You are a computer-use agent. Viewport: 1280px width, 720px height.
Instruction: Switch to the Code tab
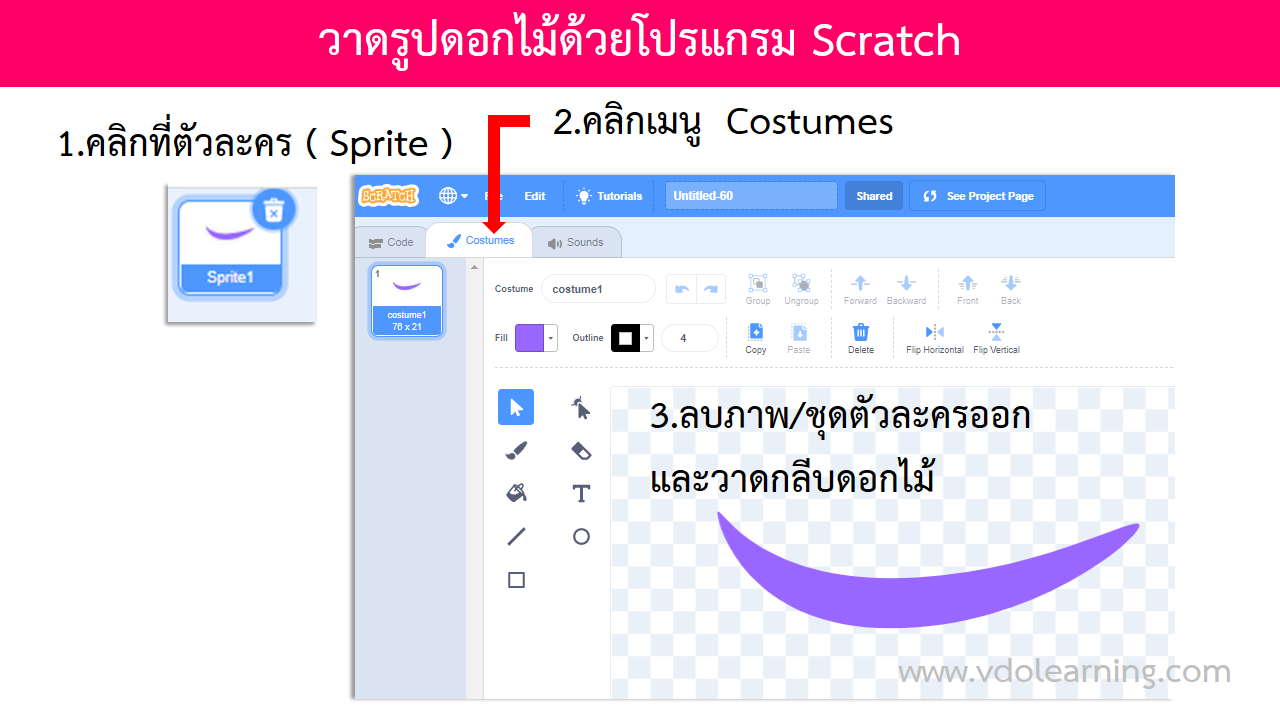coord(391,242)
